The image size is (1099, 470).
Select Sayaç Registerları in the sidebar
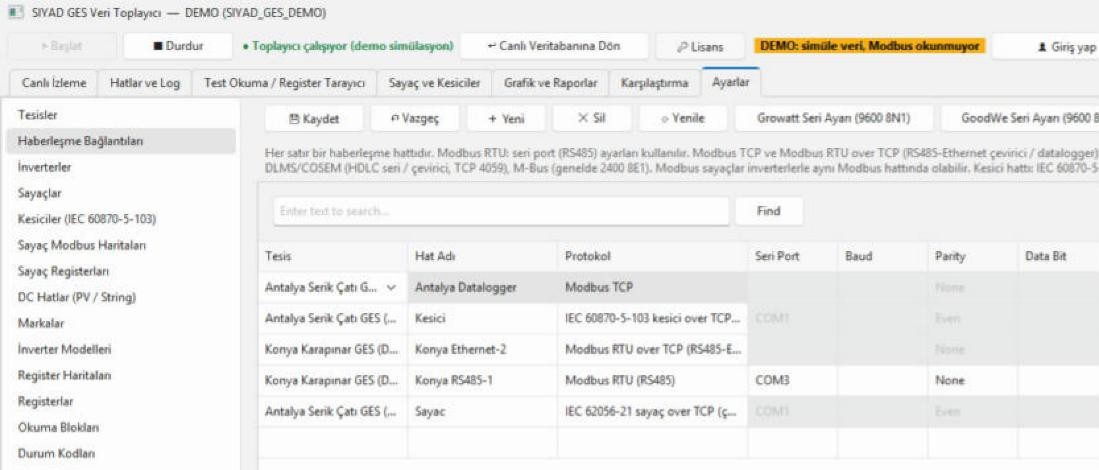tap(119, 271)
